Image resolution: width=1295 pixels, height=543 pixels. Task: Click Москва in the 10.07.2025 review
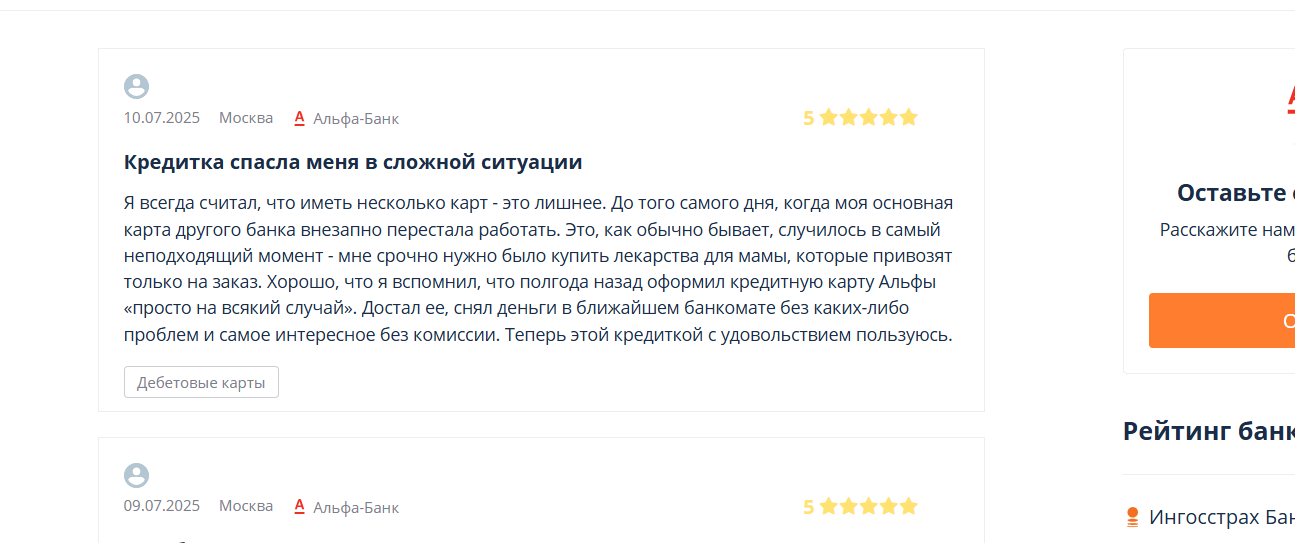(246, 118)
